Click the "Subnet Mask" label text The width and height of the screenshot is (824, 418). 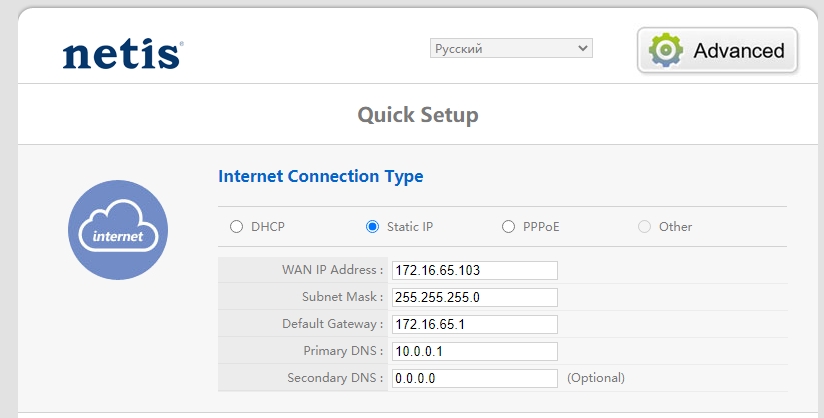tap(342, 297)
